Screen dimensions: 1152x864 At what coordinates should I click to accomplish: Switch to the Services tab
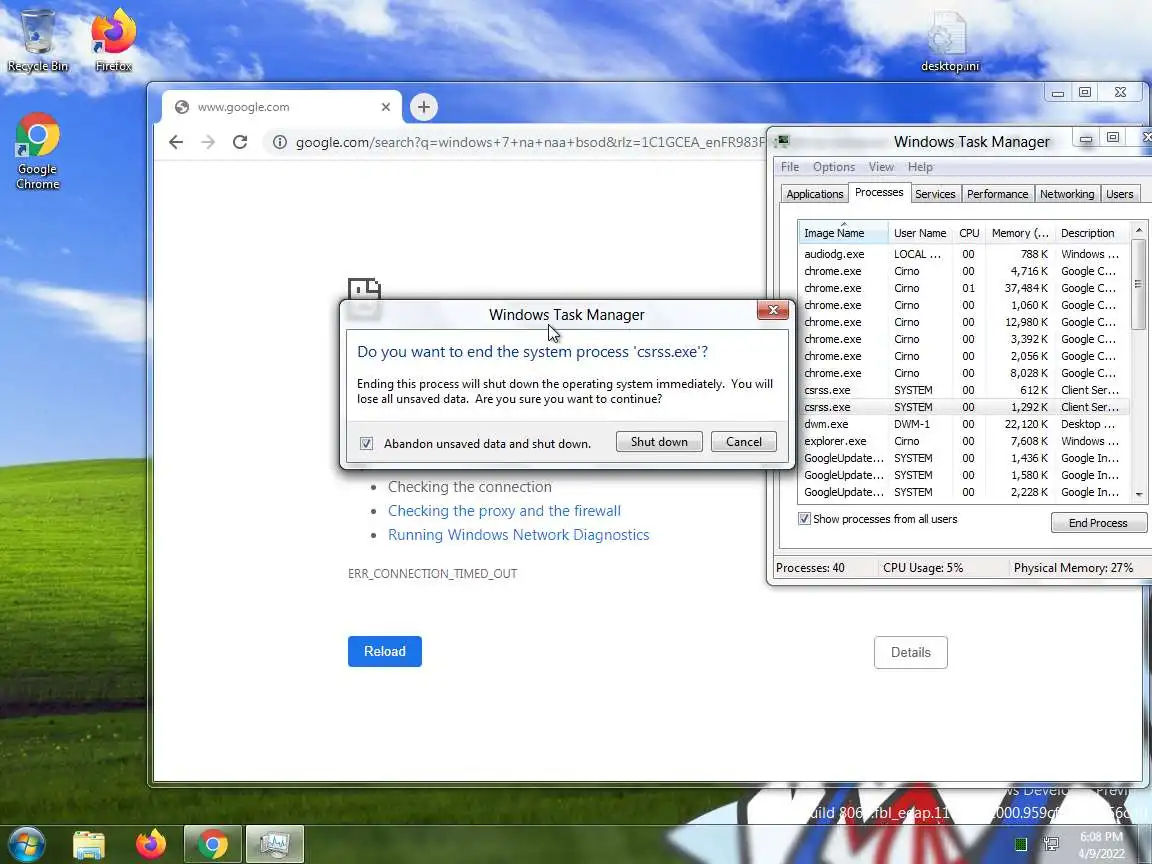coord(935,194)
